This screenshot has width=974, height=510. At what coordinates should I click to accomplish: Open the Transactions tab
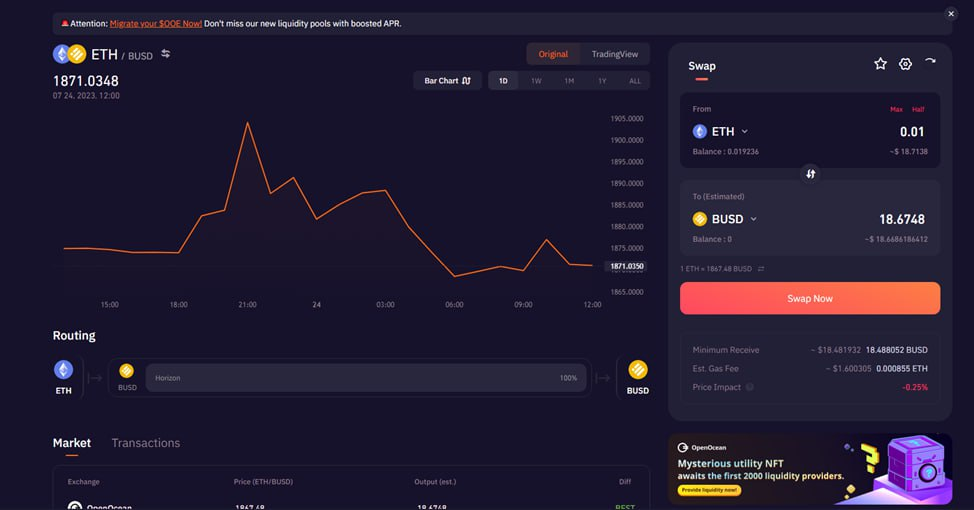click(x=146, y=443)
